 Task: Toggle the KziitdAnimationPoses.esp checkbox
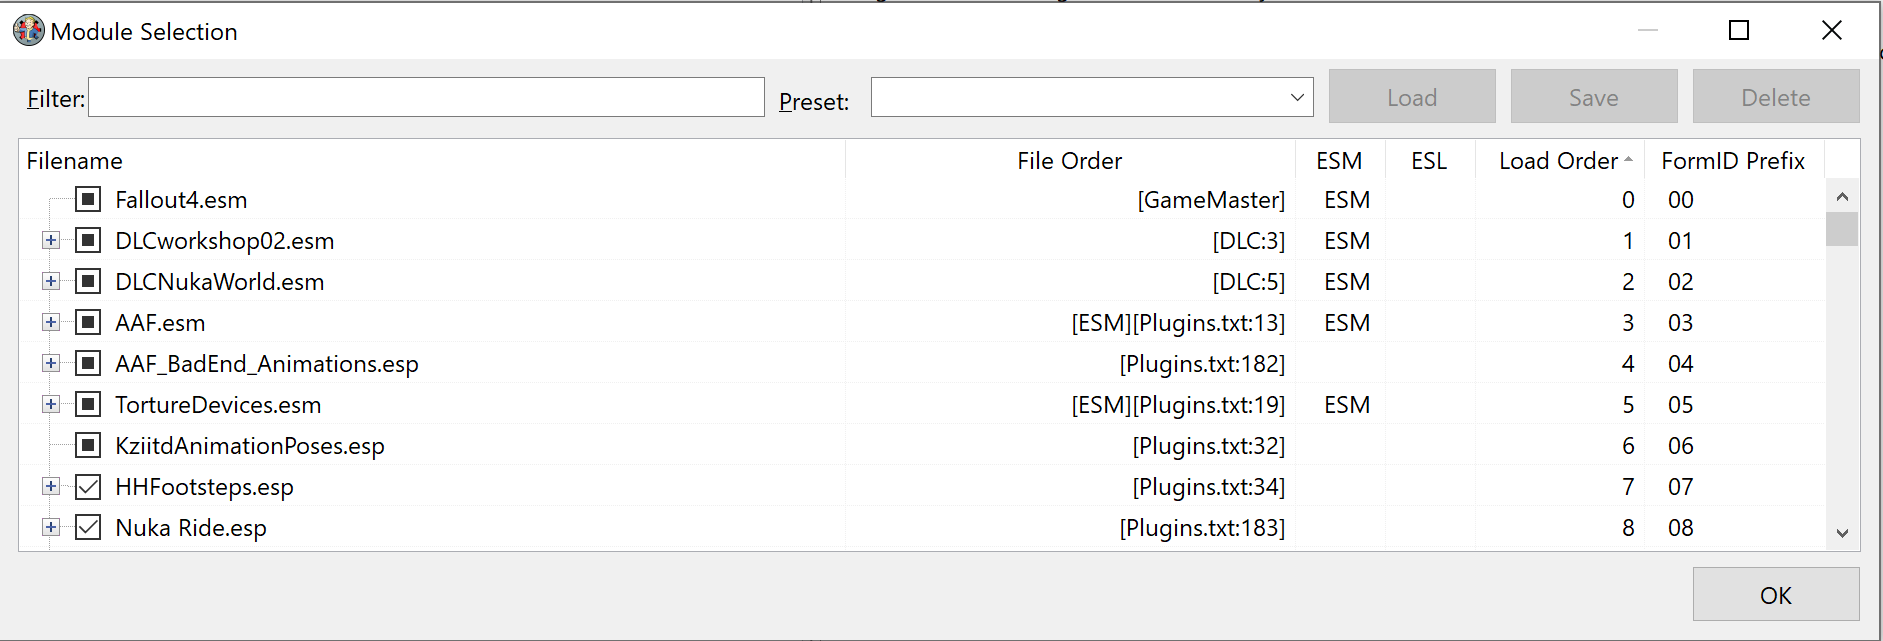[88, 445]
